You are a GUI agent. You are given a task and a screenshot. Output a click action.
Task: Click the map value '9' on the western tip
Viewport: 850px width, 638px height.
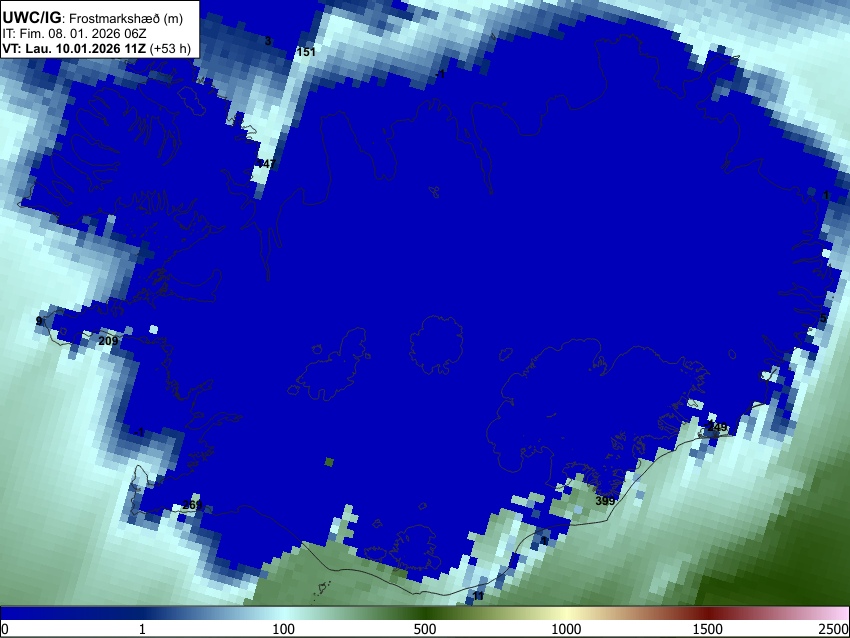coord(39,321)
